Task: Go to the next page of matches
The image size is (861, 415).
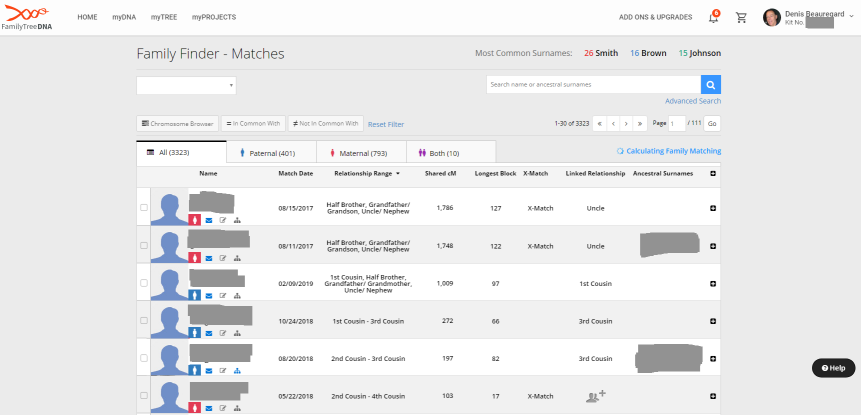Action: pyautogui.click(x=626, y=124)
